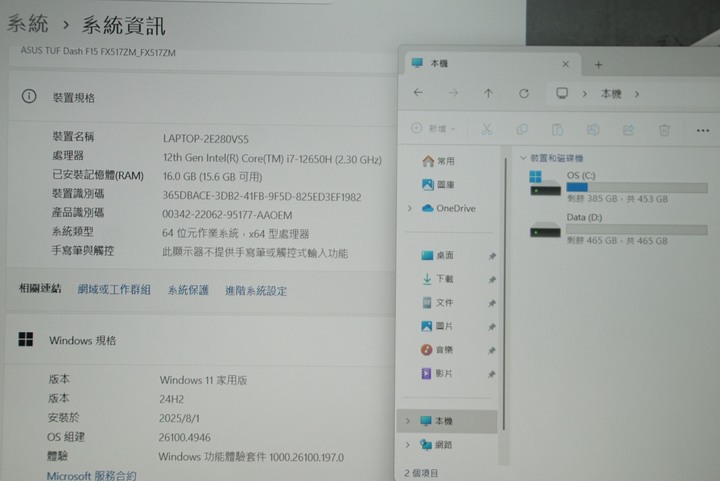Open 桌面 Desktop folder in sidebar

438,255
